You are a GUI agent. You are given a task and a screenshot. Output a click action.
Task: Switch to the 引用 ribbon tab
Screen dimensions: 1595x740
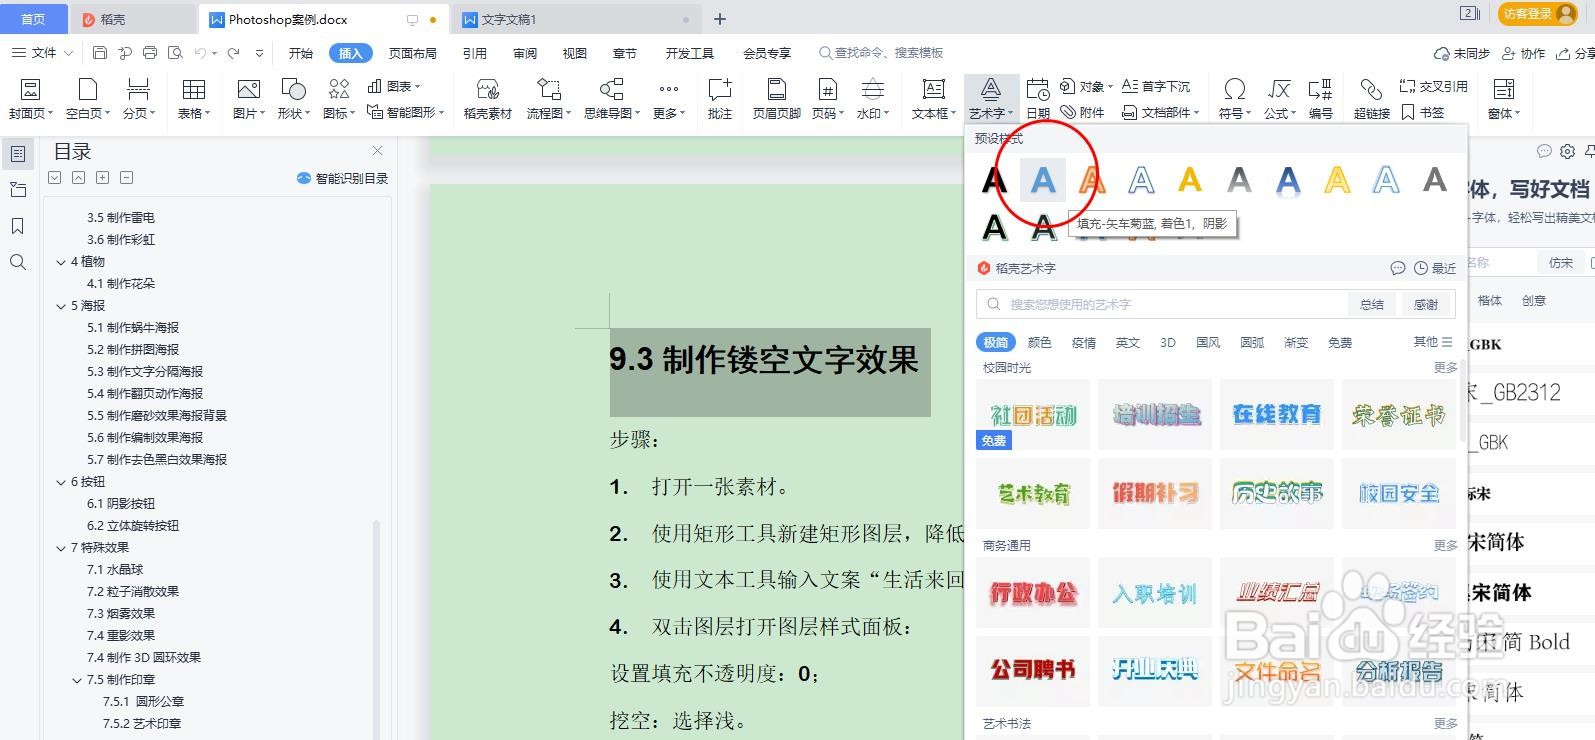pos(475,53)
